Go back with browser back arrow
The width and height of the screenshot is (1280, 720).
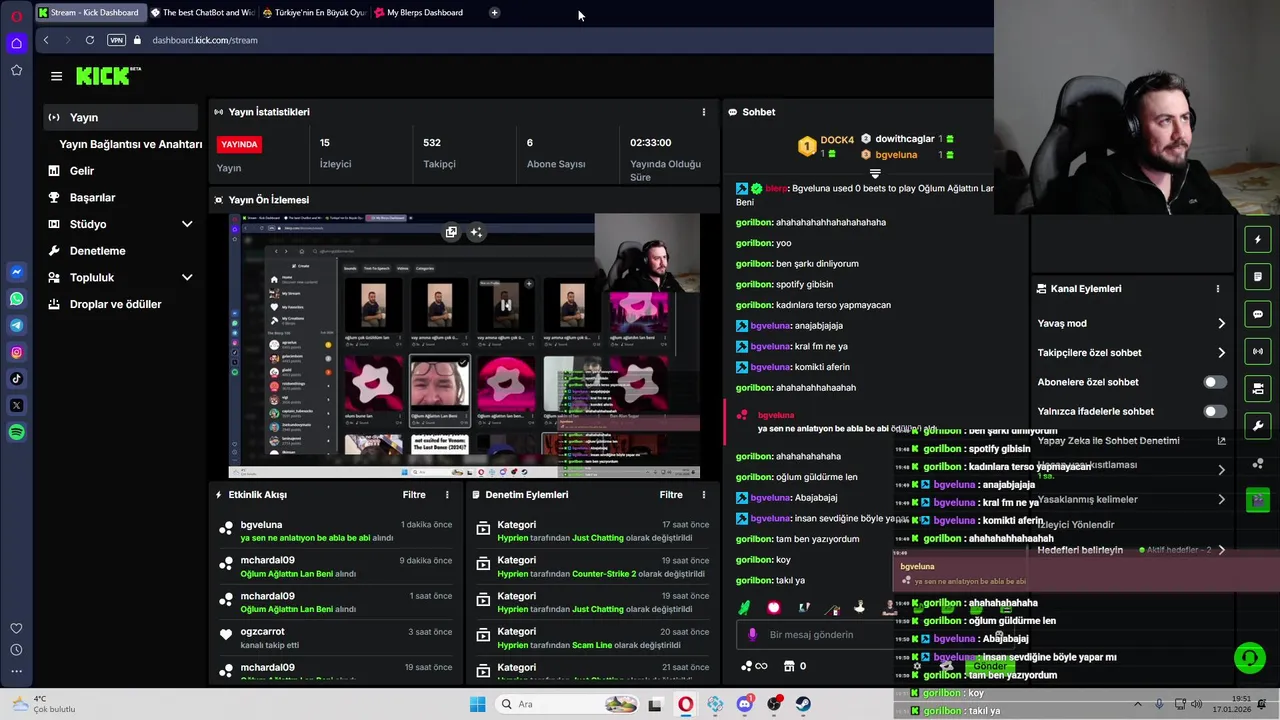[46, 40]
